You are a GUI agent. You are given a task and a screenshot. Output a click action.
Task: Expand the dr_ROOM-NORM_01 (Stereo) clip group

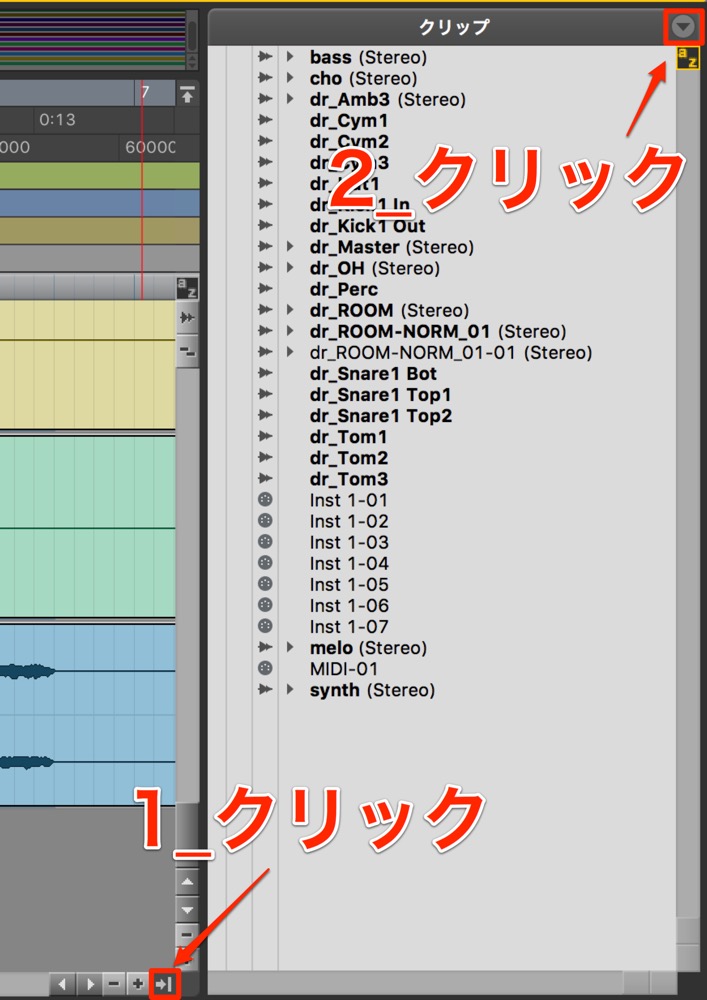pos(290,331)
